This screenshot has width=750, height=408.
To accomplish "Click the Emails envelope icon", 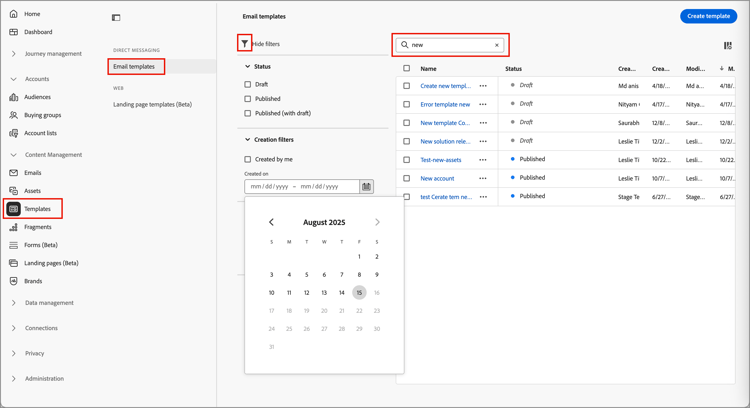I will coord(13,173).
